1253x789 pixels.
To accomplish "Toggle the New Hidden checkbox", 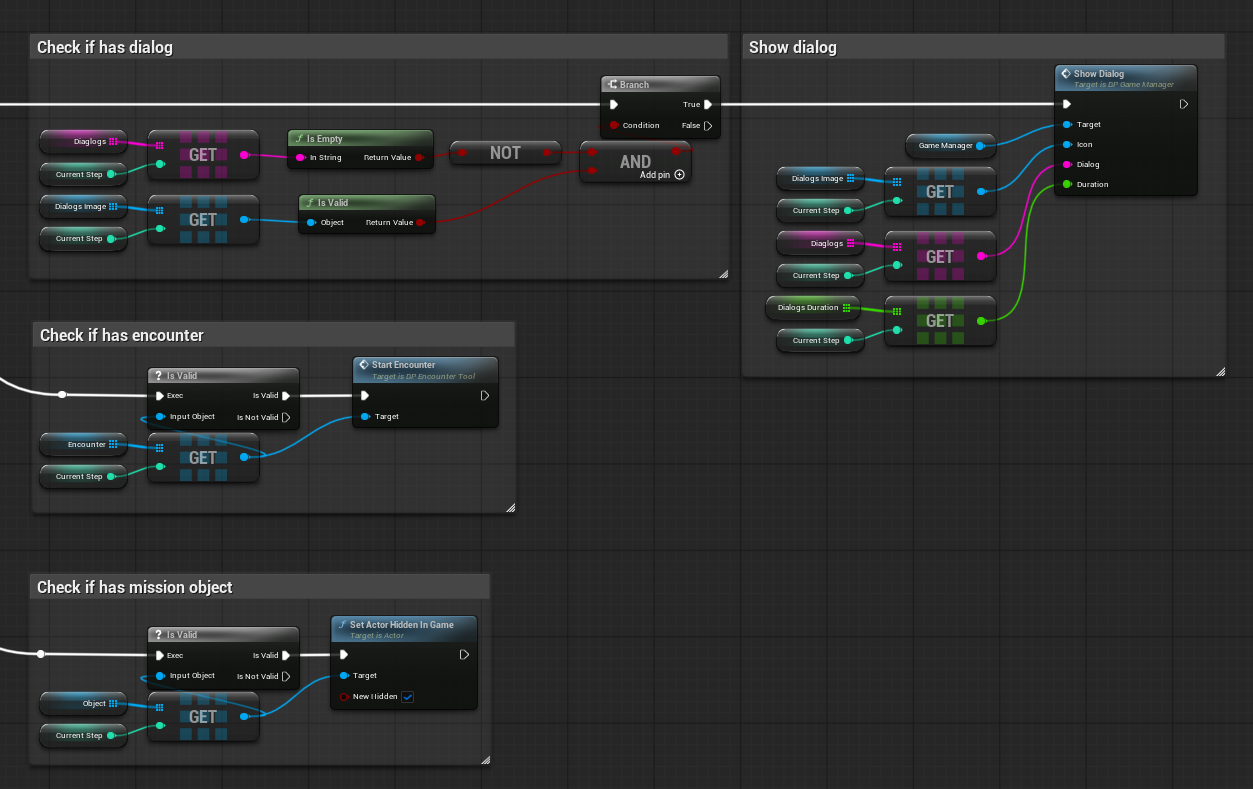I will [408, 696].
